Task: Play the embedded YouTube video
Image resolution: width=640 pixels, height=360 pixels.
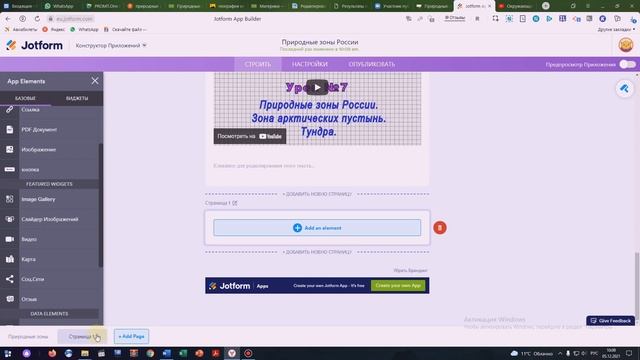Action: click(x=317, y=87)
